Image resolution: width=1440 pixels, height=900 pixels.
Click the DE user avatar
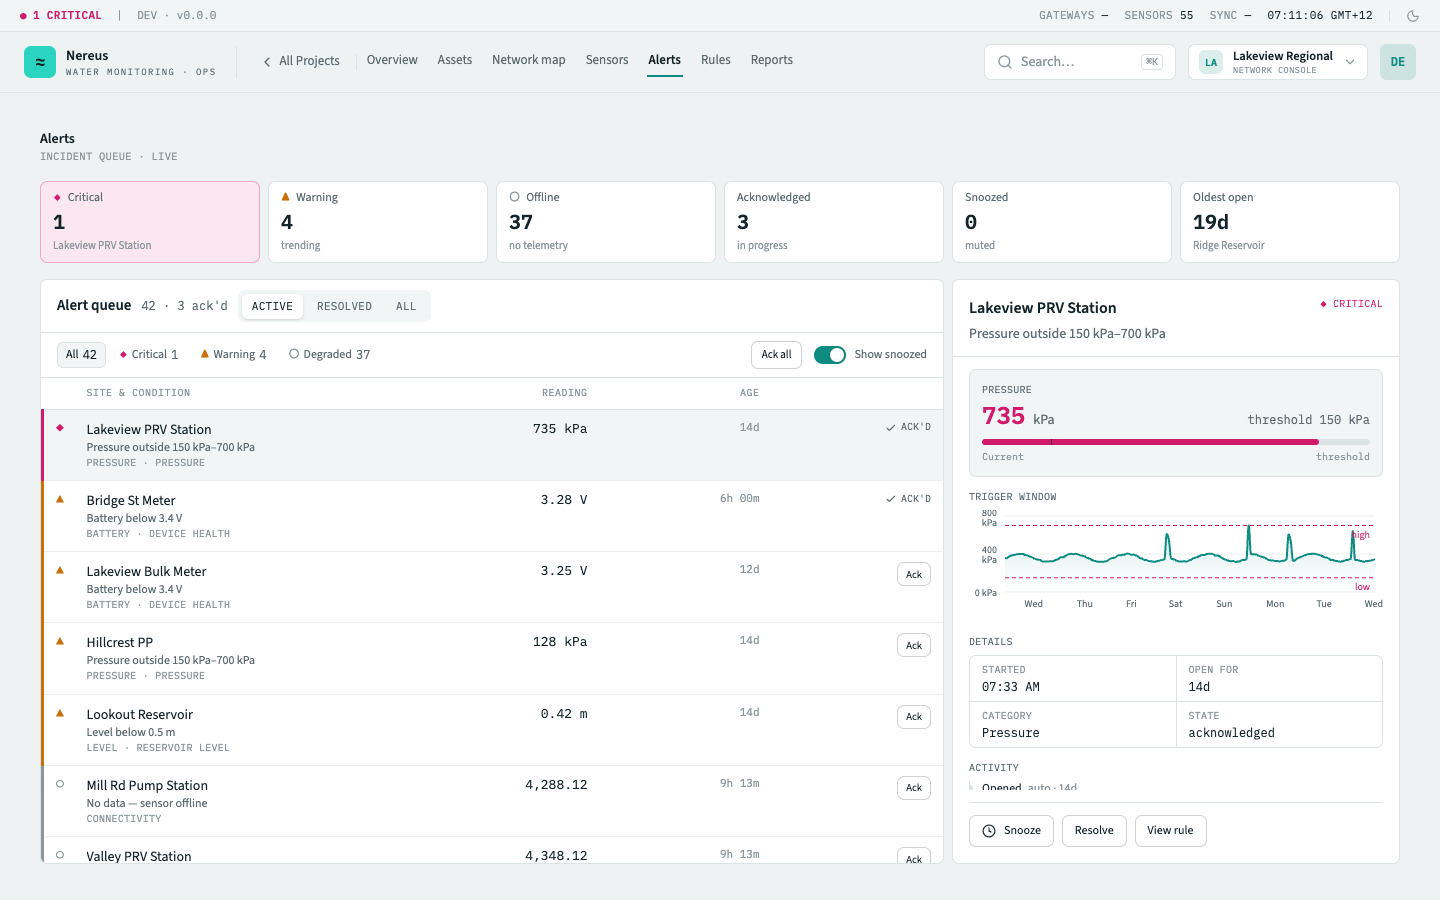(1398, 62)
